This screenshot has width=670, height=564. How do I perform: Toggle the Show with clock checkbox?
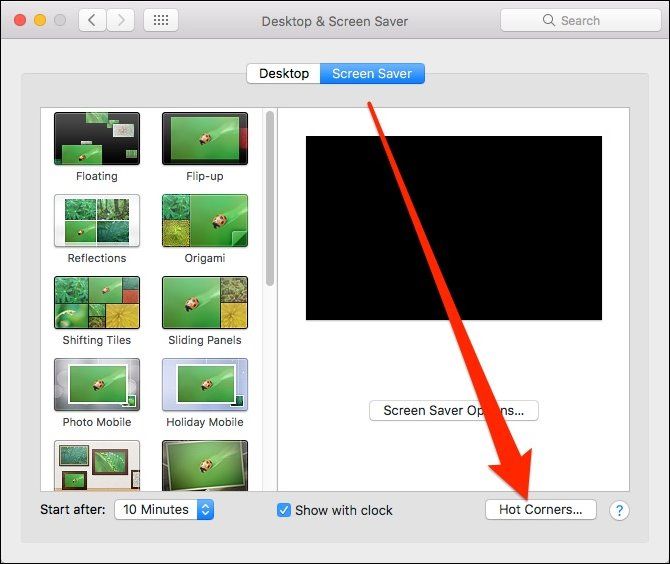point(283,510)
